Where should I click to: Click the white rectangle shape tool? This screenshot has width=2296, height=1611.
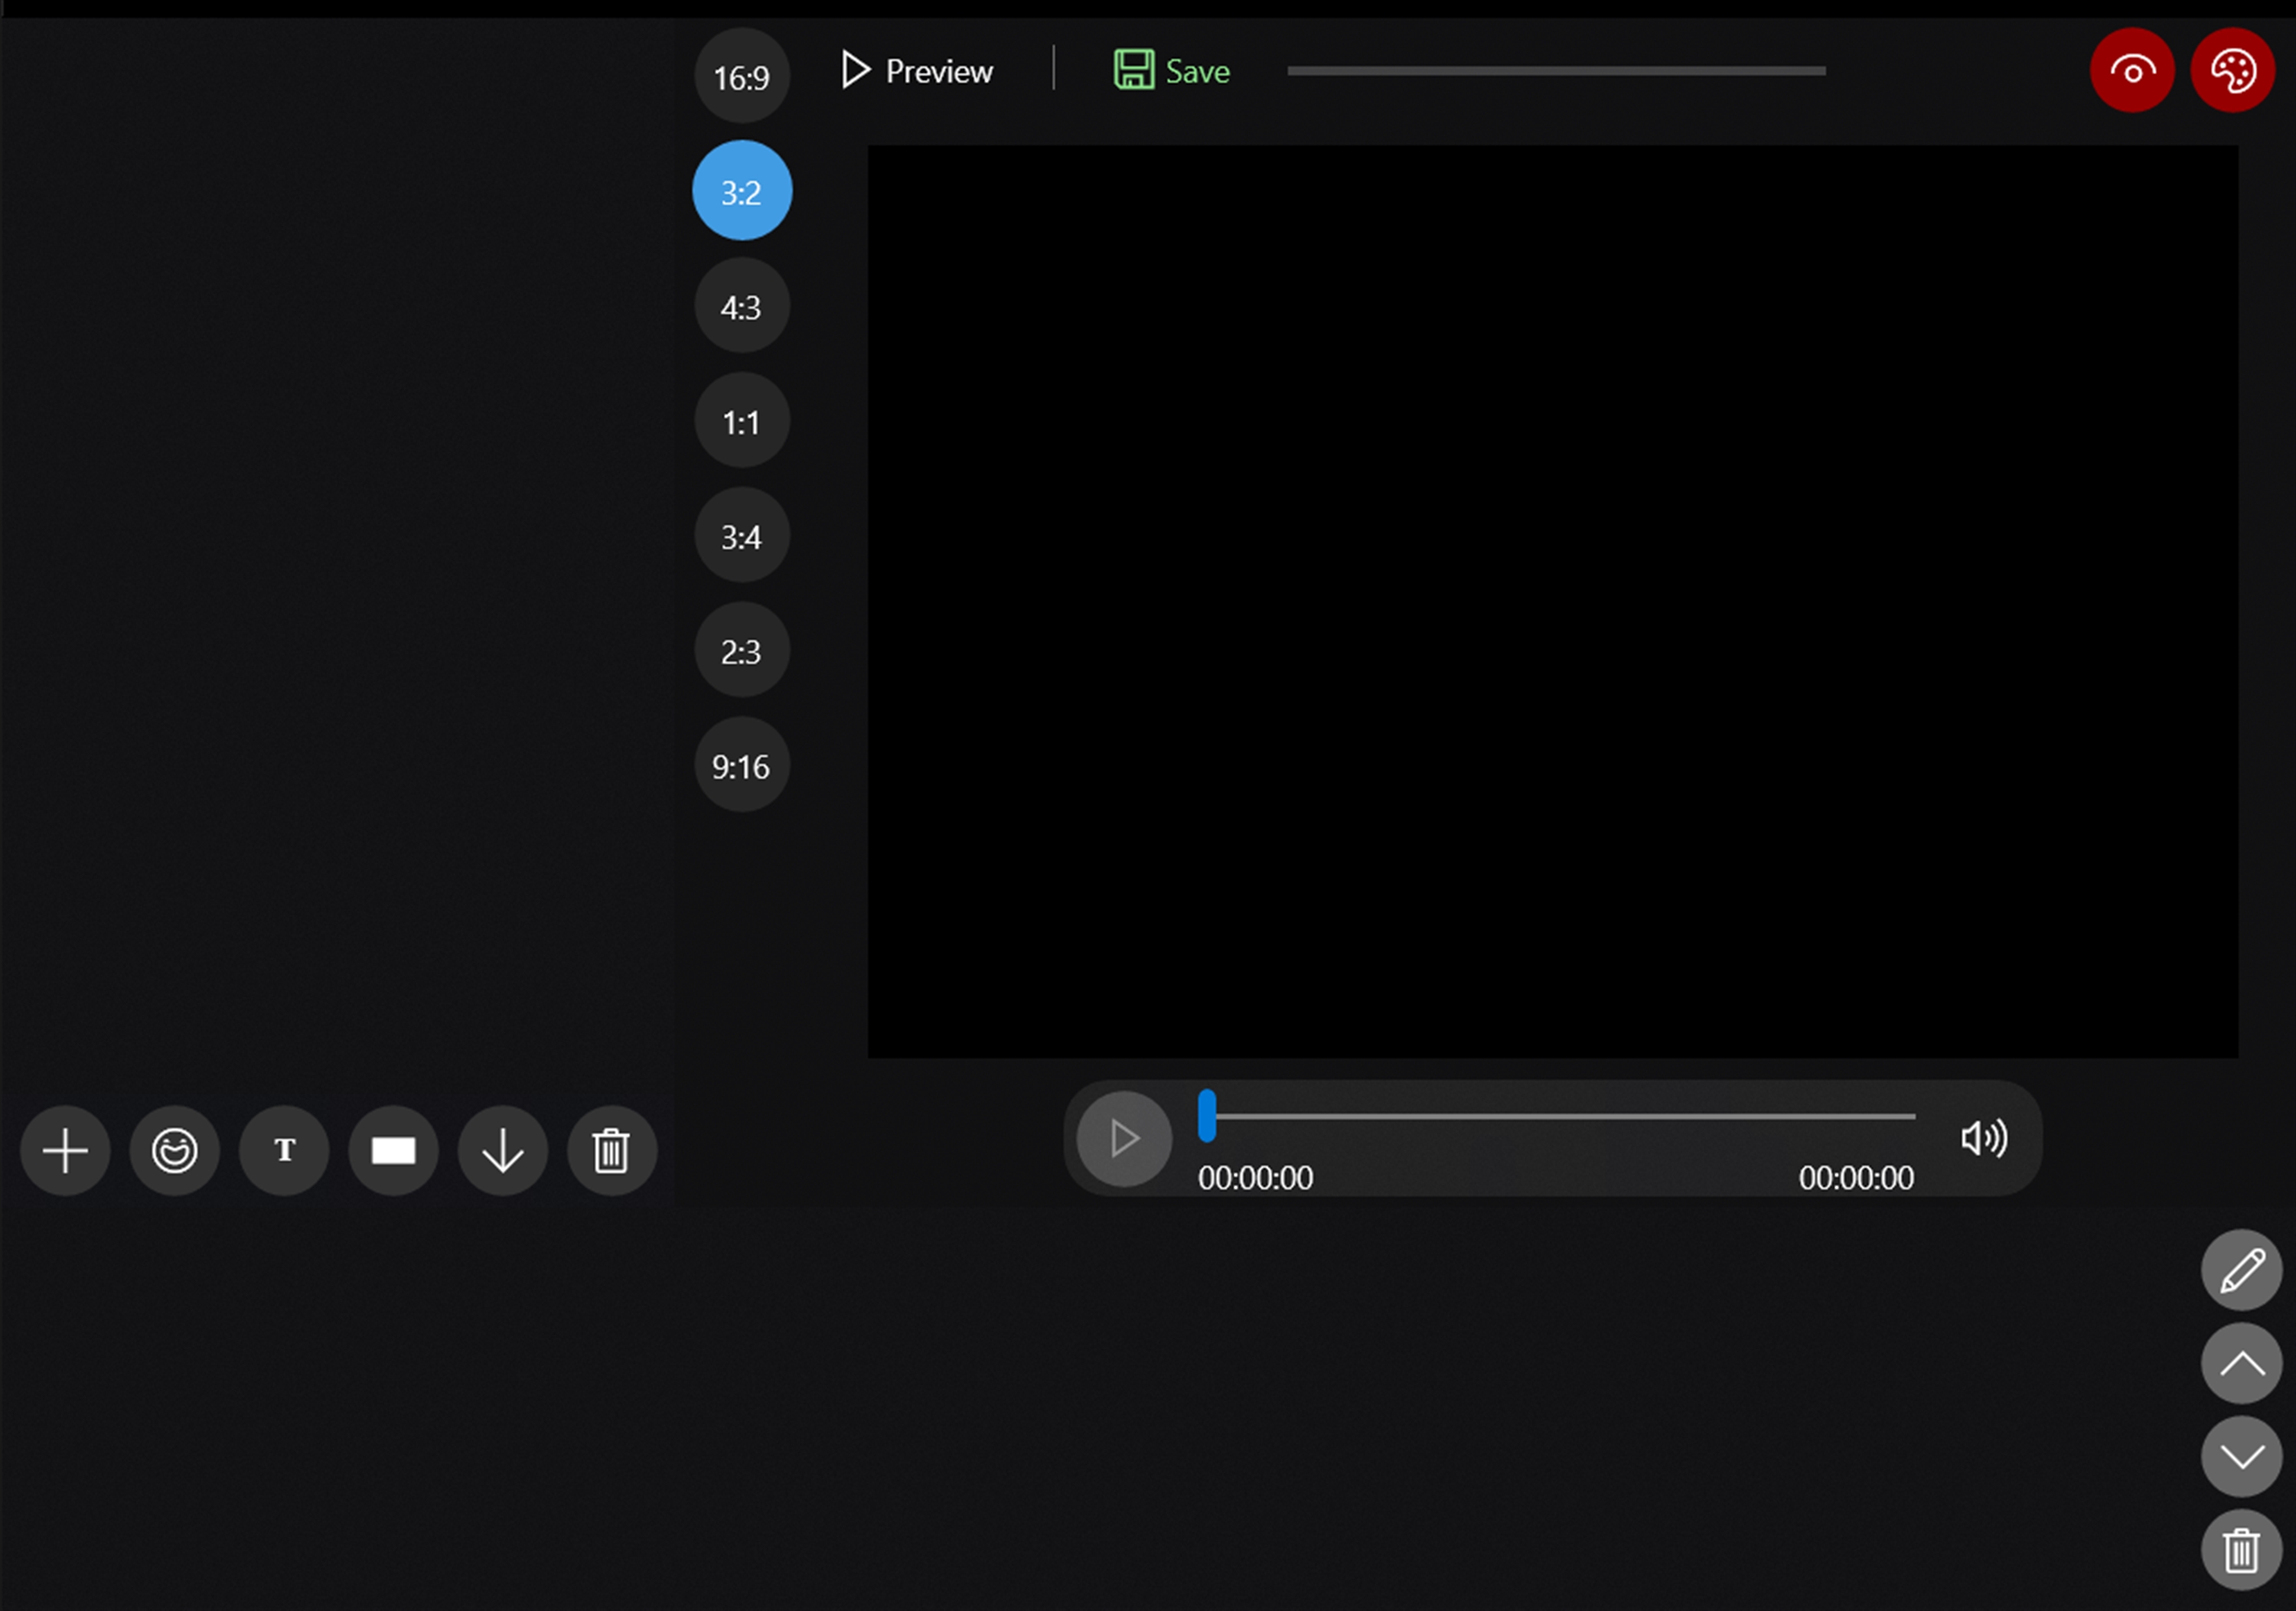(x=393, y=1151)
